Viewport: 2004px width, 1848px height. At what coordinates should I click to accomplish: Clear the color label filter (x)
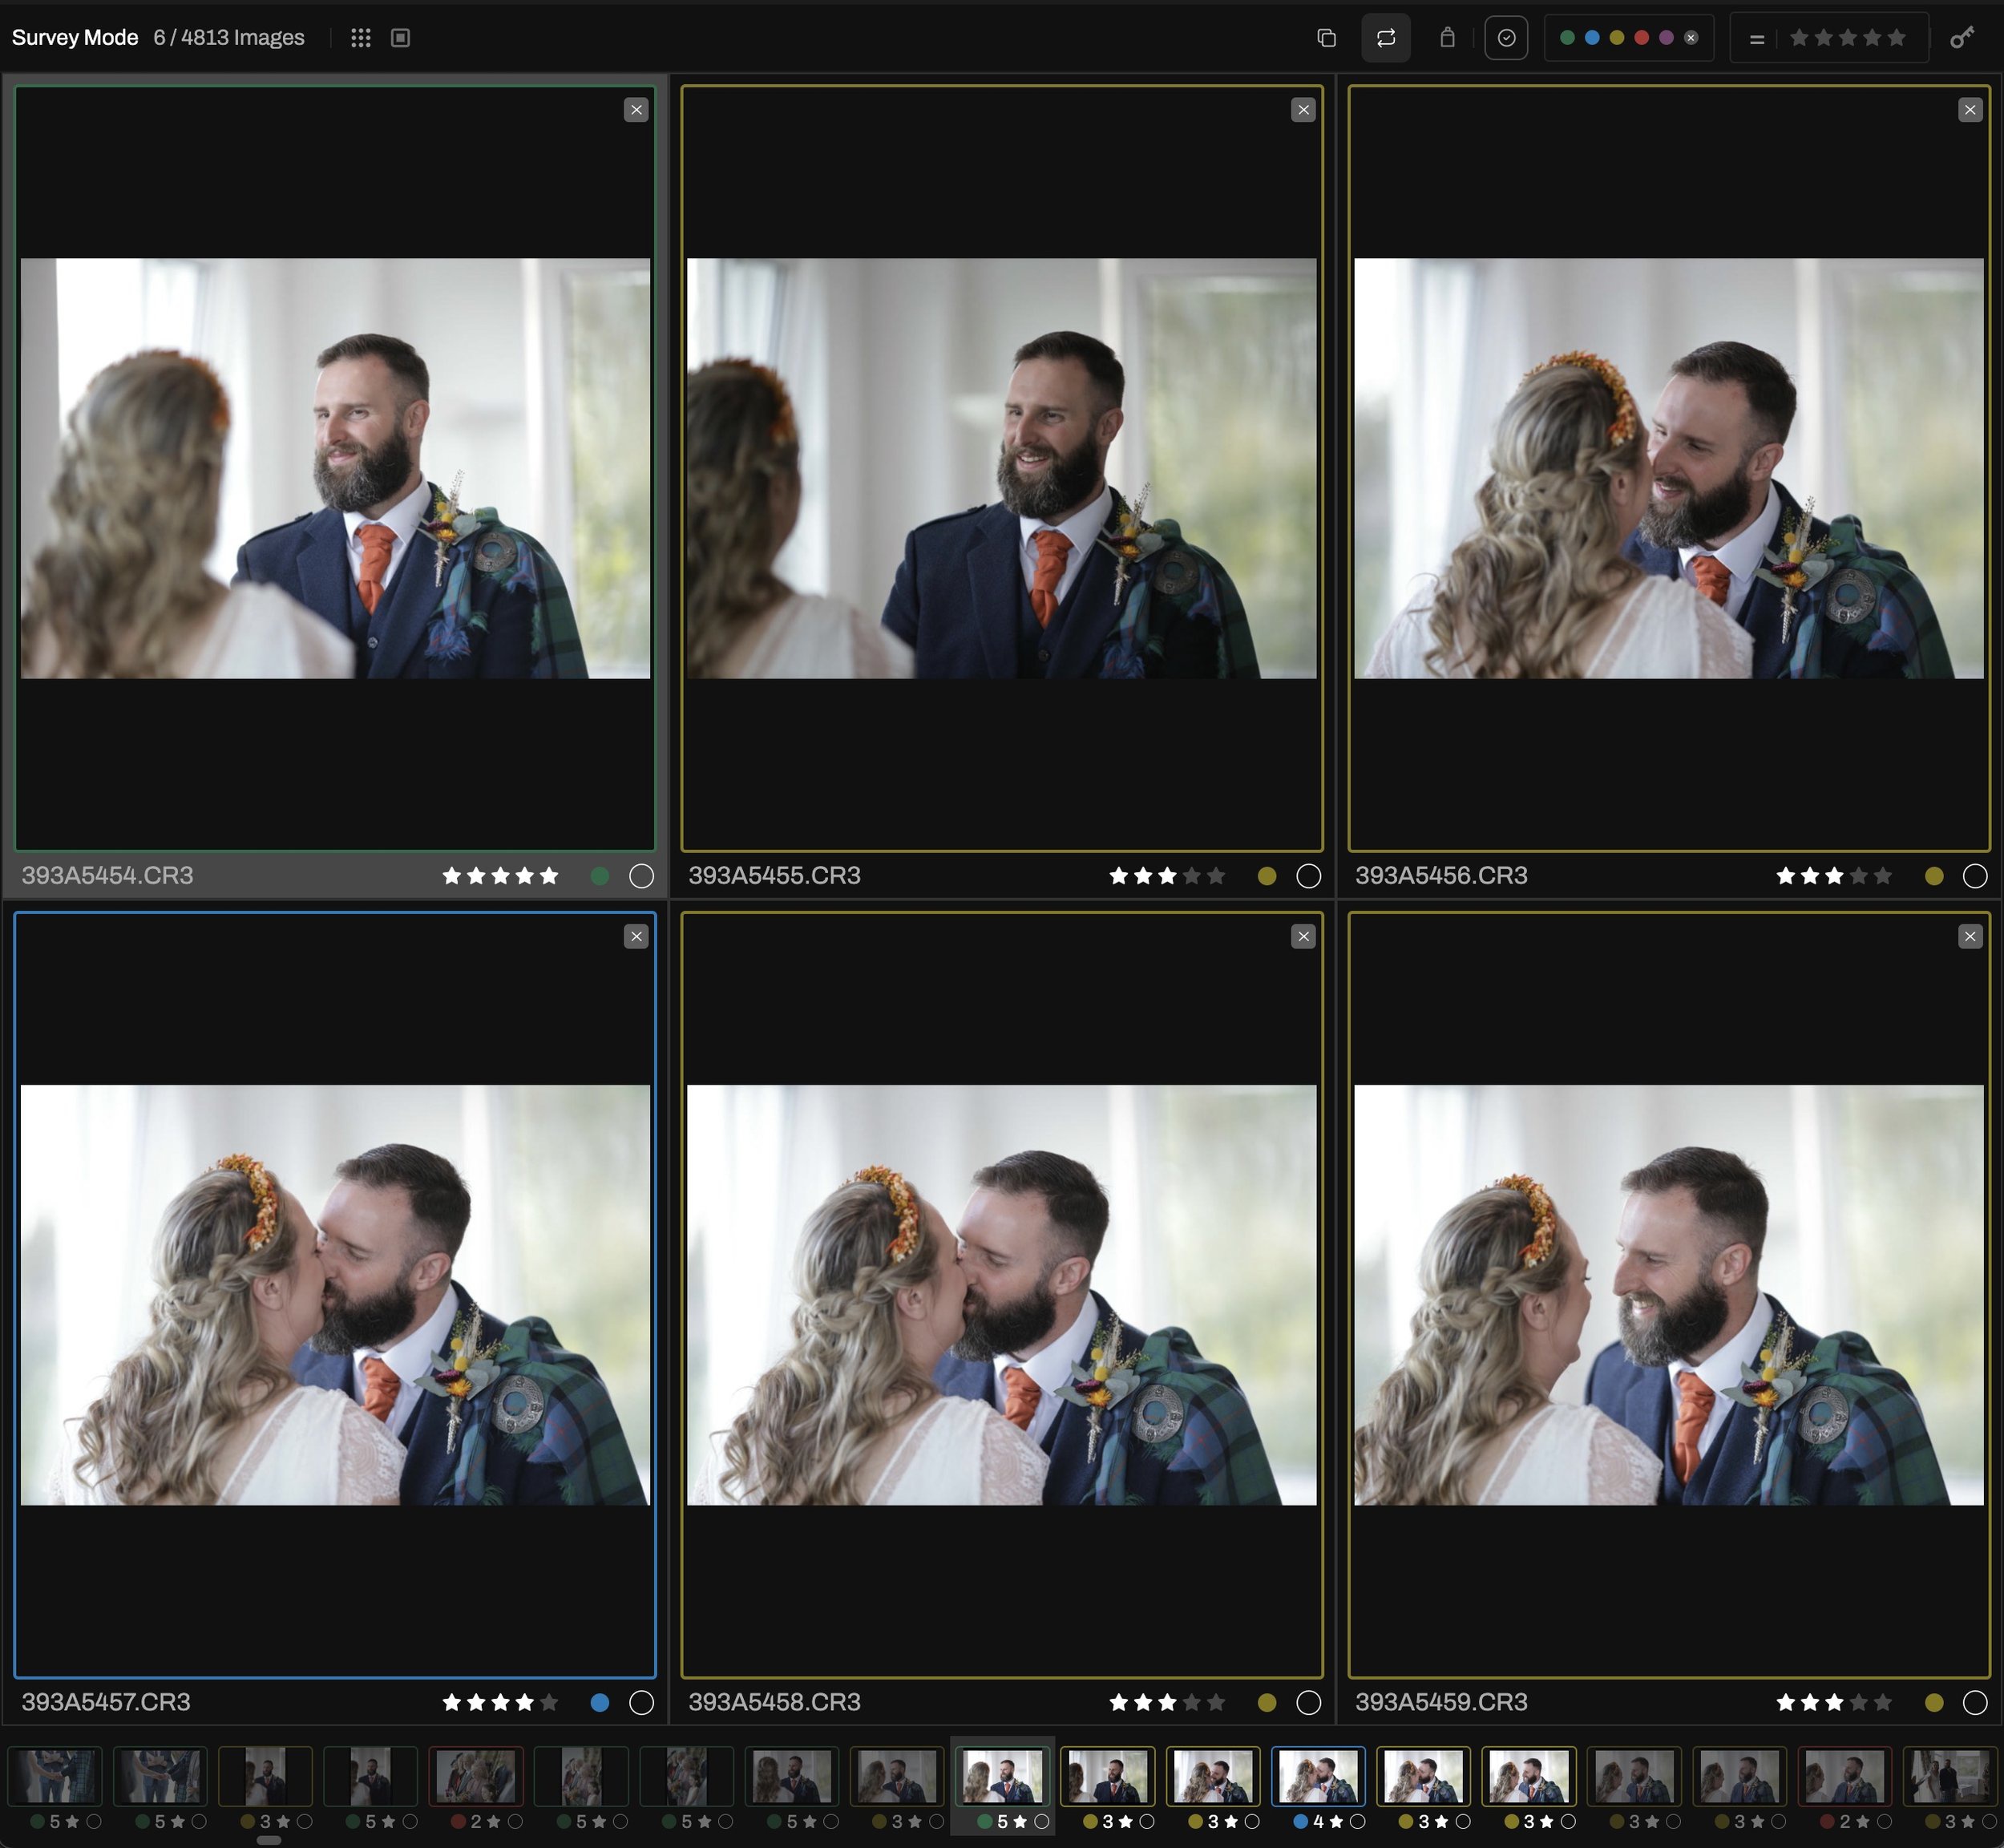[1691, 38]
